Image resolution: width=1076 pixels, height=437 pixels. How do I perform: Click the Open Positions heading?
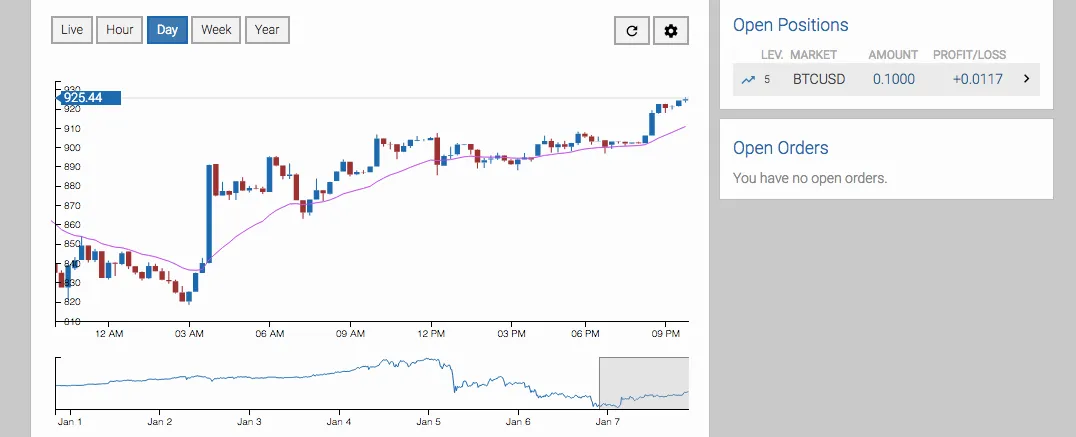click(791, 25)
